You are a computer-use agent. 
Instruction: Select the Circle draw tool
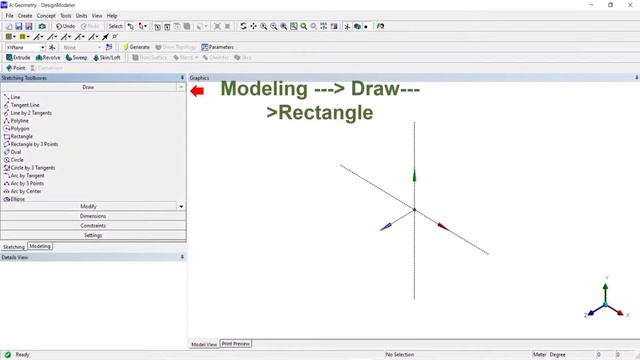pyautogui.click(x=13, y=160)
